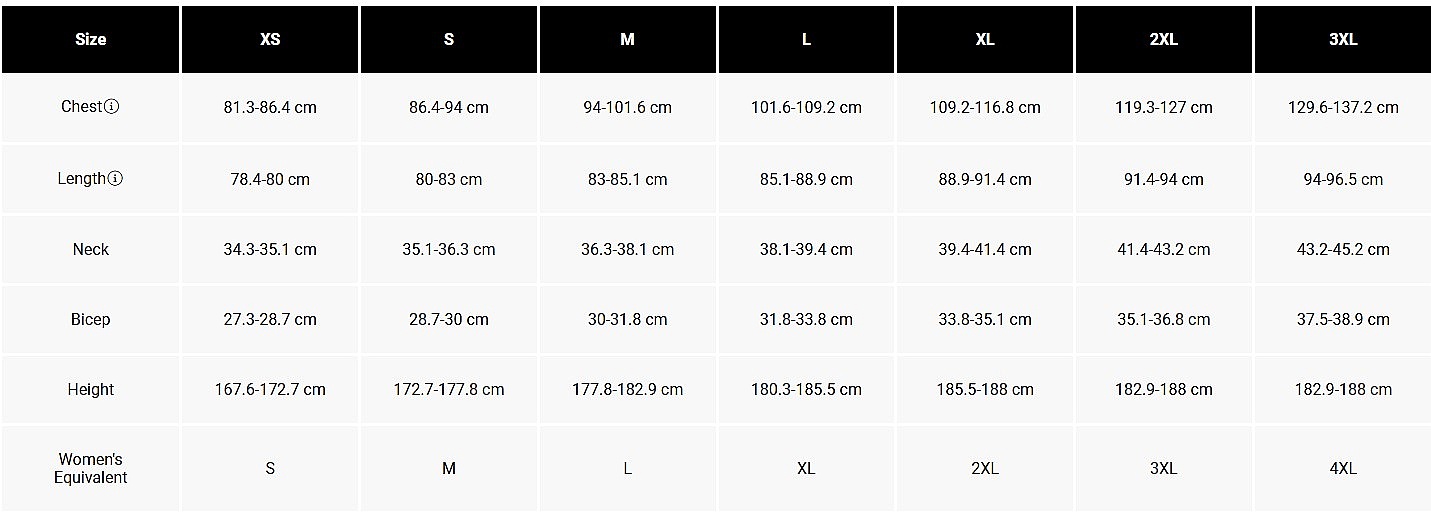The width and height of the screenshot is (1431, 515).
Task: Click the 4XL women's equivalent cell
Action: point(1343,468)
